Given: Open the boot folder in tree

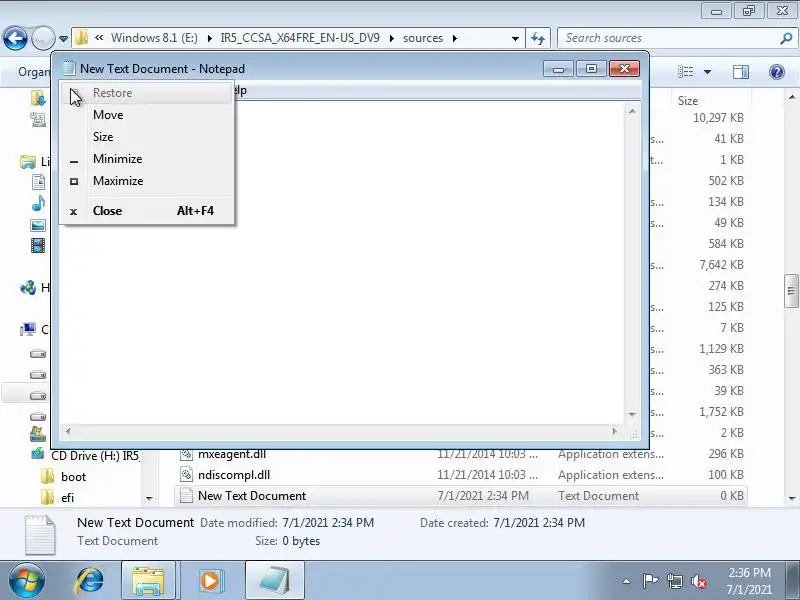Looking at the screenshot, I should pyautogui.click(x=73, y=477).
